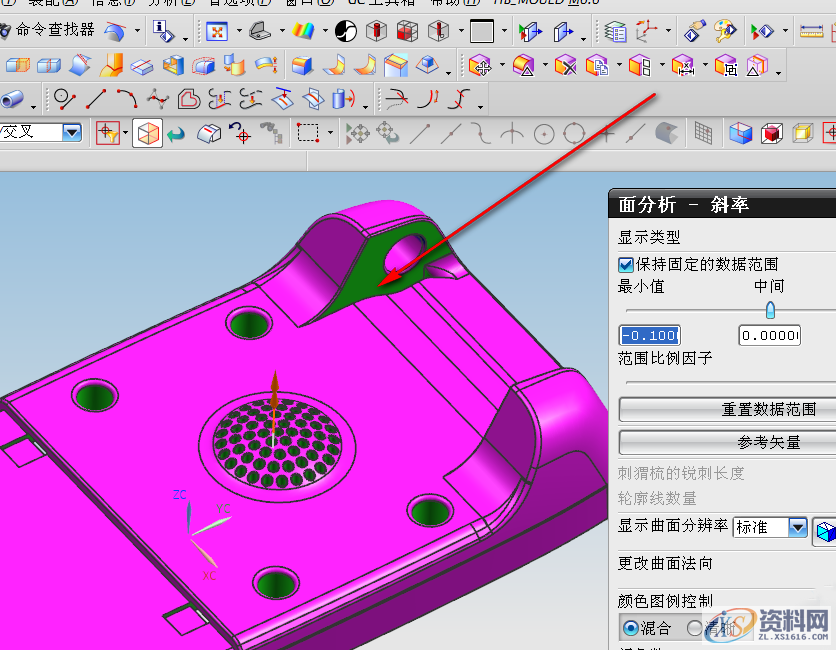This screenshot has width=836, height=650.
Task: Click the blue shaded cube view icon
Action: [740, 133]
